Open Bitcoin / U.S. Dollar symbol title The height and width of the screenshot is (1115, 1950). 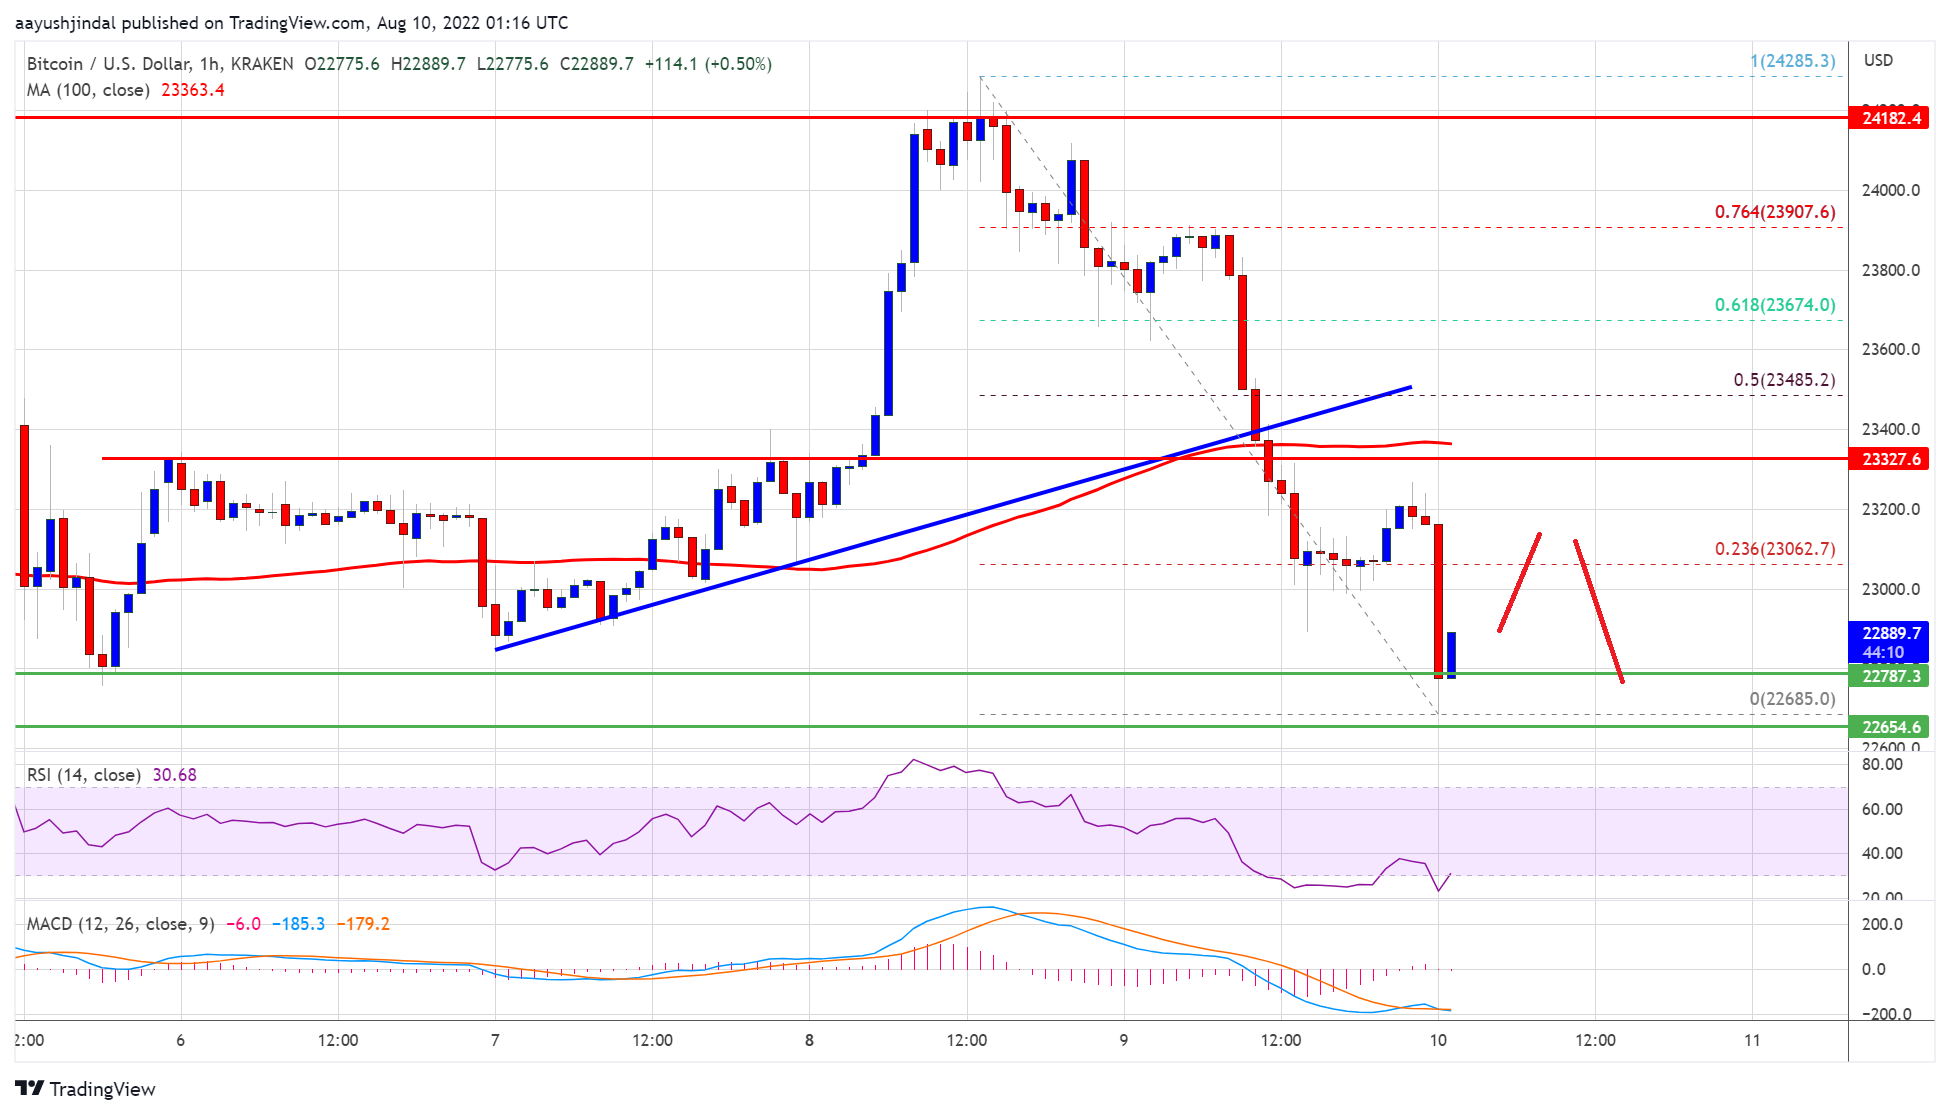pos(107,64)
